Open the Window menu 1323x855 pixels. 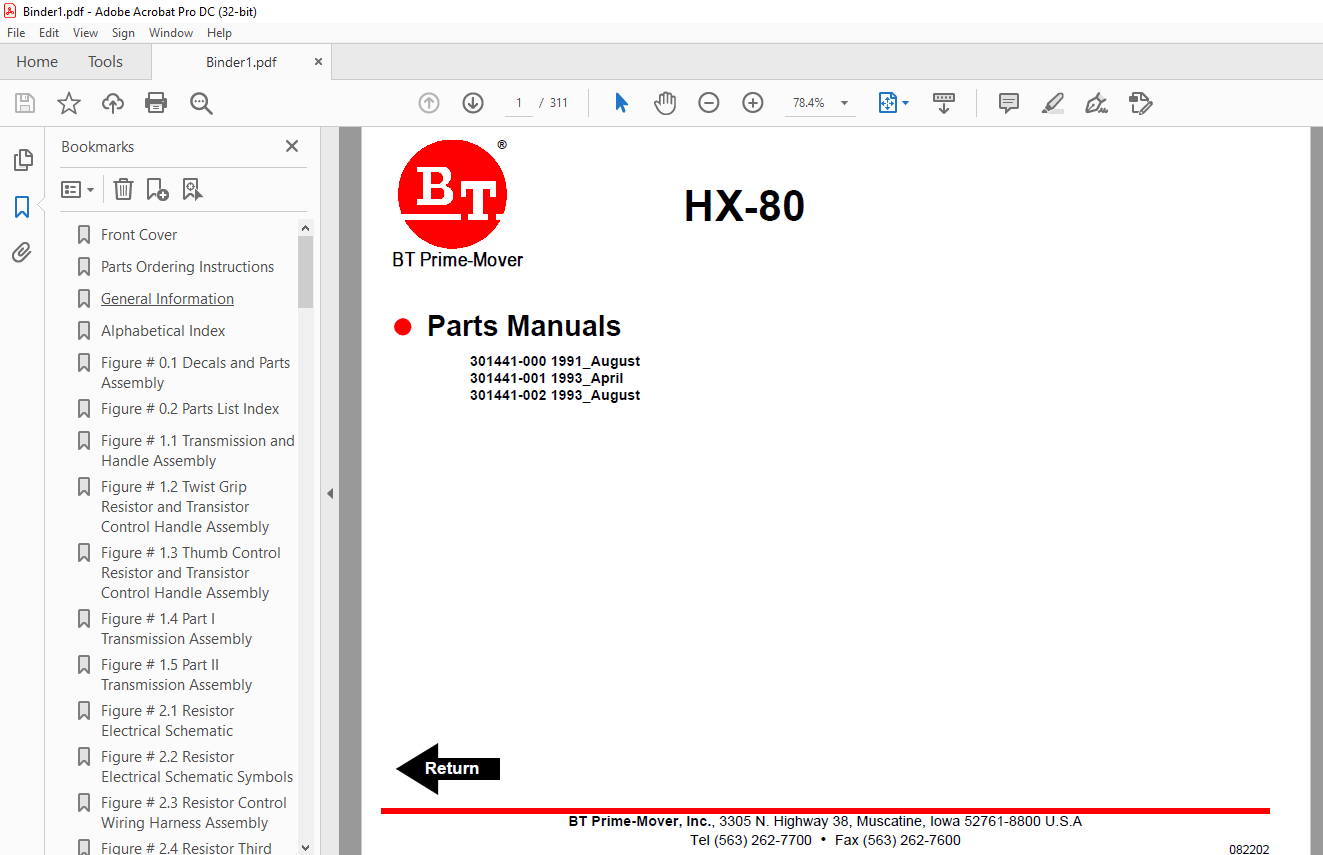coord(171,33)
